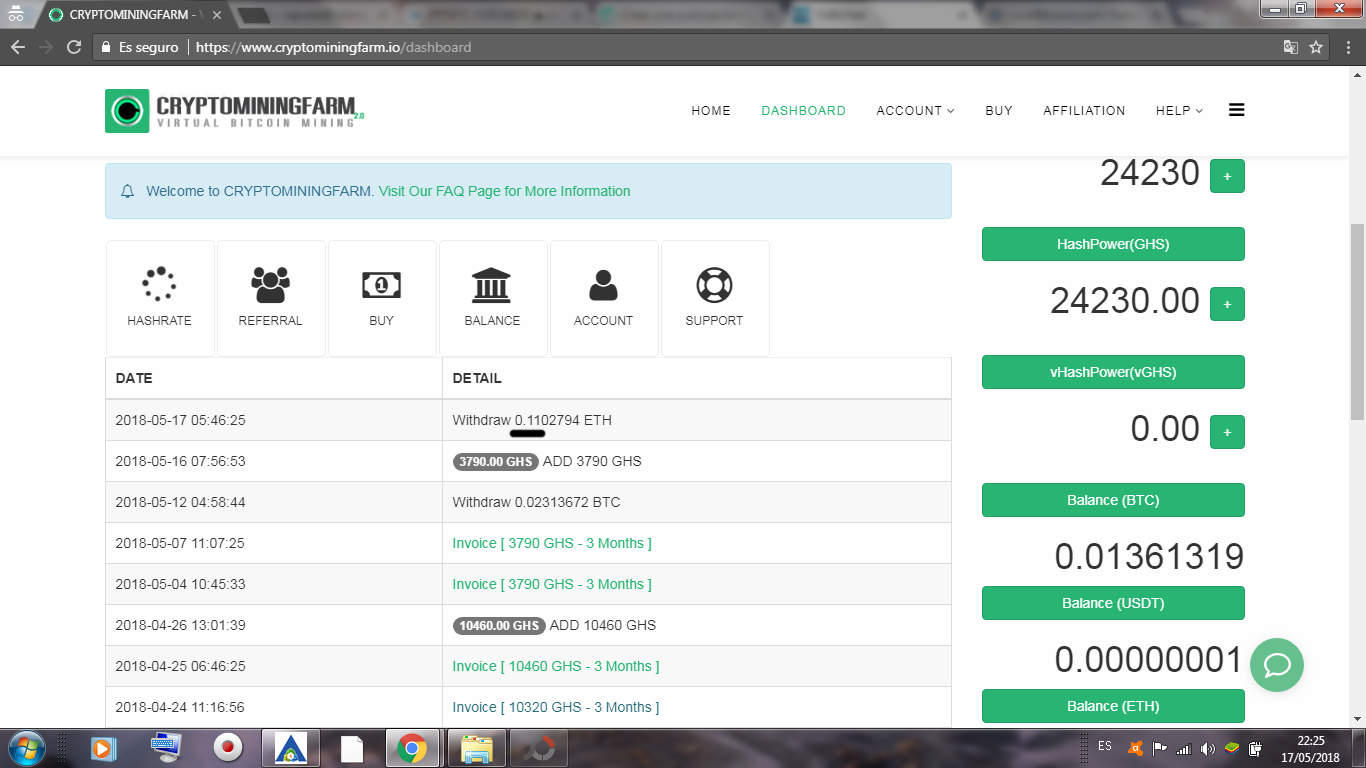Open 2018-05-07 invoice 3790 GHS link
This screenshot has width=1366, height=768.
[552, 543]
